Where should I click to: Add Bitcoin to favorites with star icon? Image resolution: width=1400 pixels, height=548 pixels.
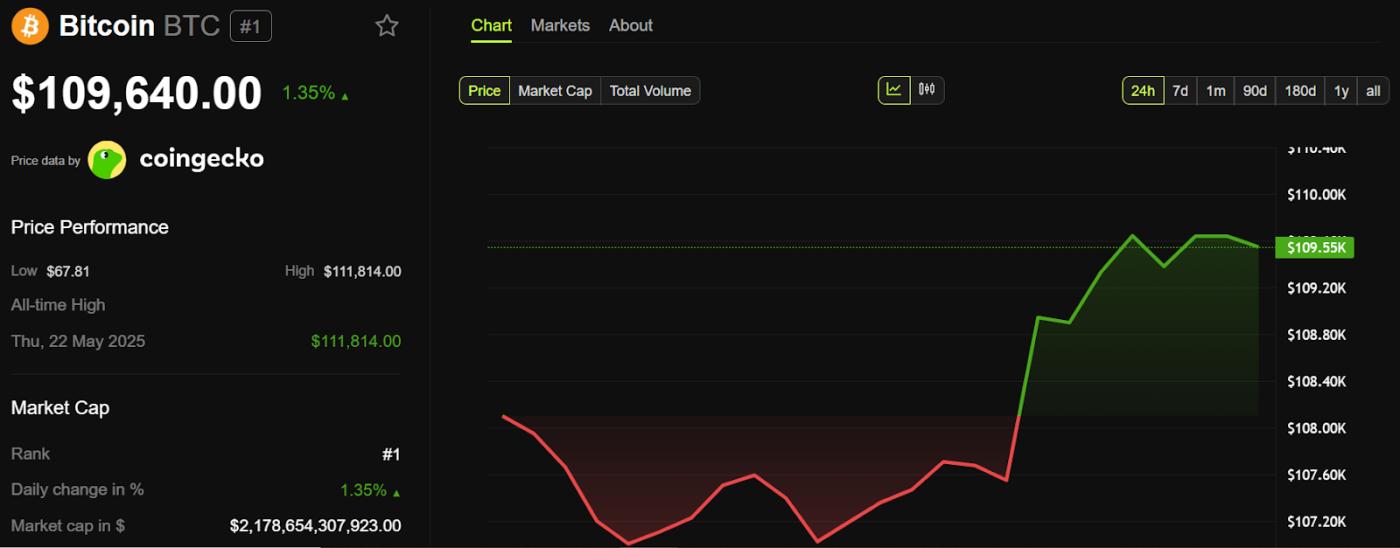(387, 26)
